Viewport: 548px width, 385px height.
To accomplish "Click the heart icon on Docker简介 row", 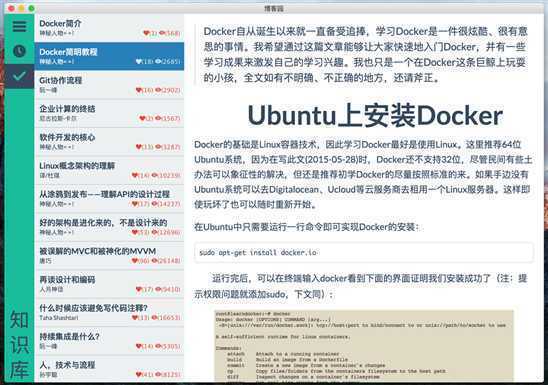I will (146, 33).
